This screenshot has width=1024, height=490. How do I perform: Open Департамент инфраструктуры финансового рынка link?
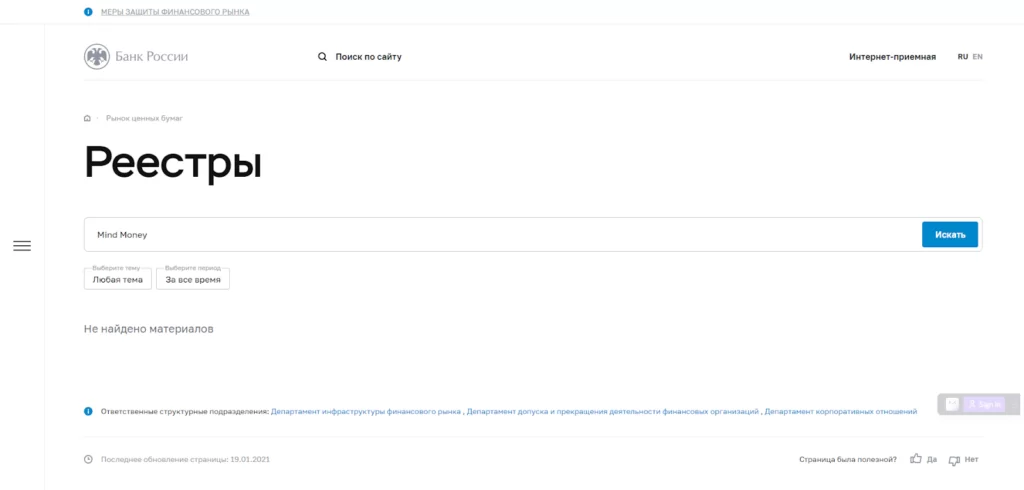(366, 412)
